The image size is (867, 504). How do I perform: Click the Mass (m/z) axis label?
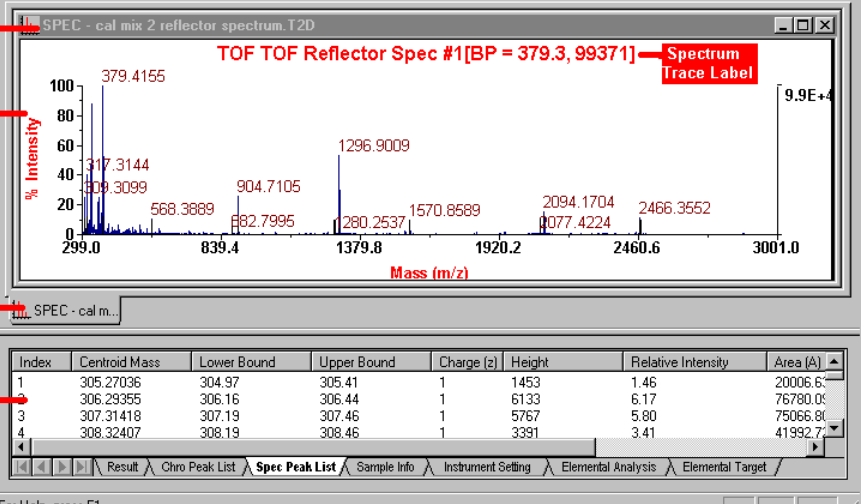click(429, 272)
